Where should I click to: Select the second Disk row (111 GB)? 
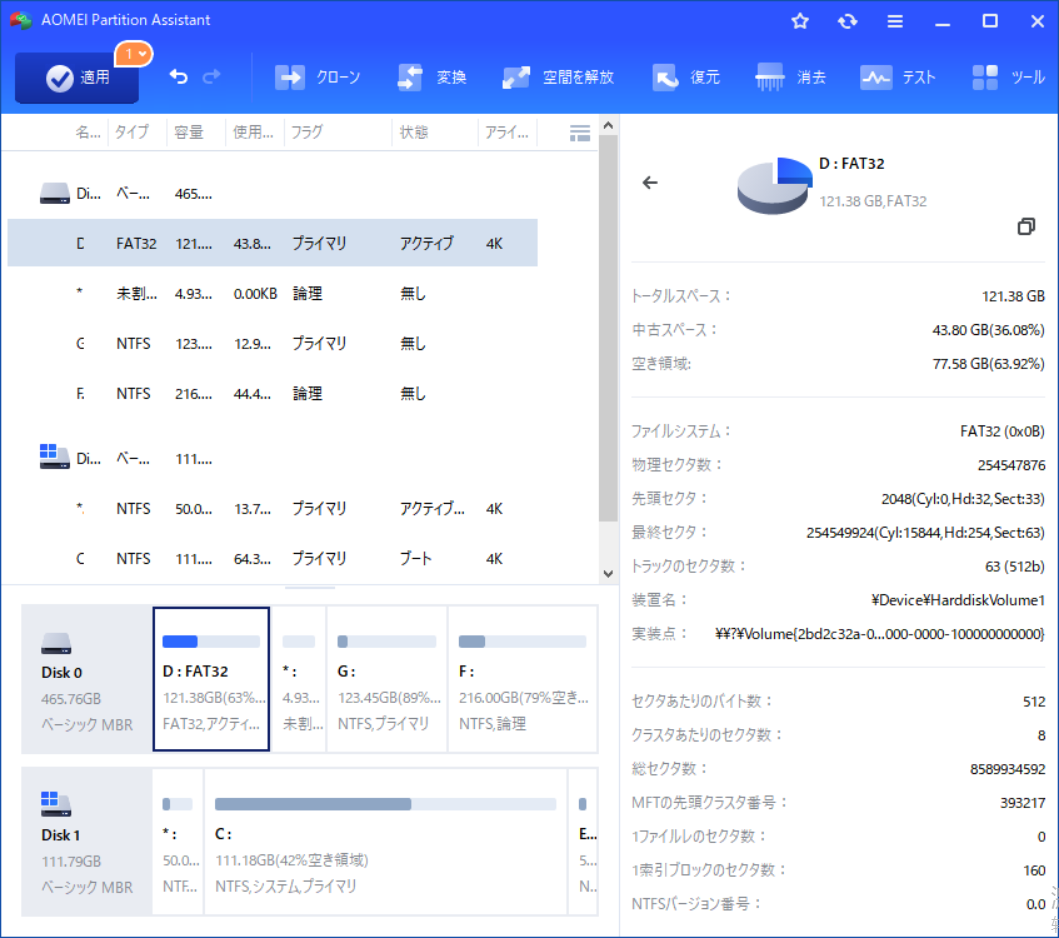(272, 459)
